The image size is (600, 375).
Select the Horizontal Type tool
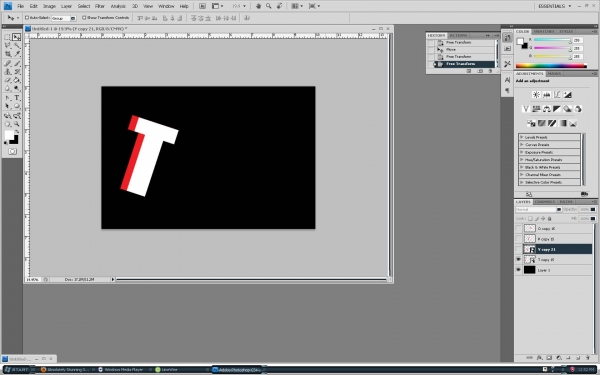pyautogui.click(x=16, y=98)
